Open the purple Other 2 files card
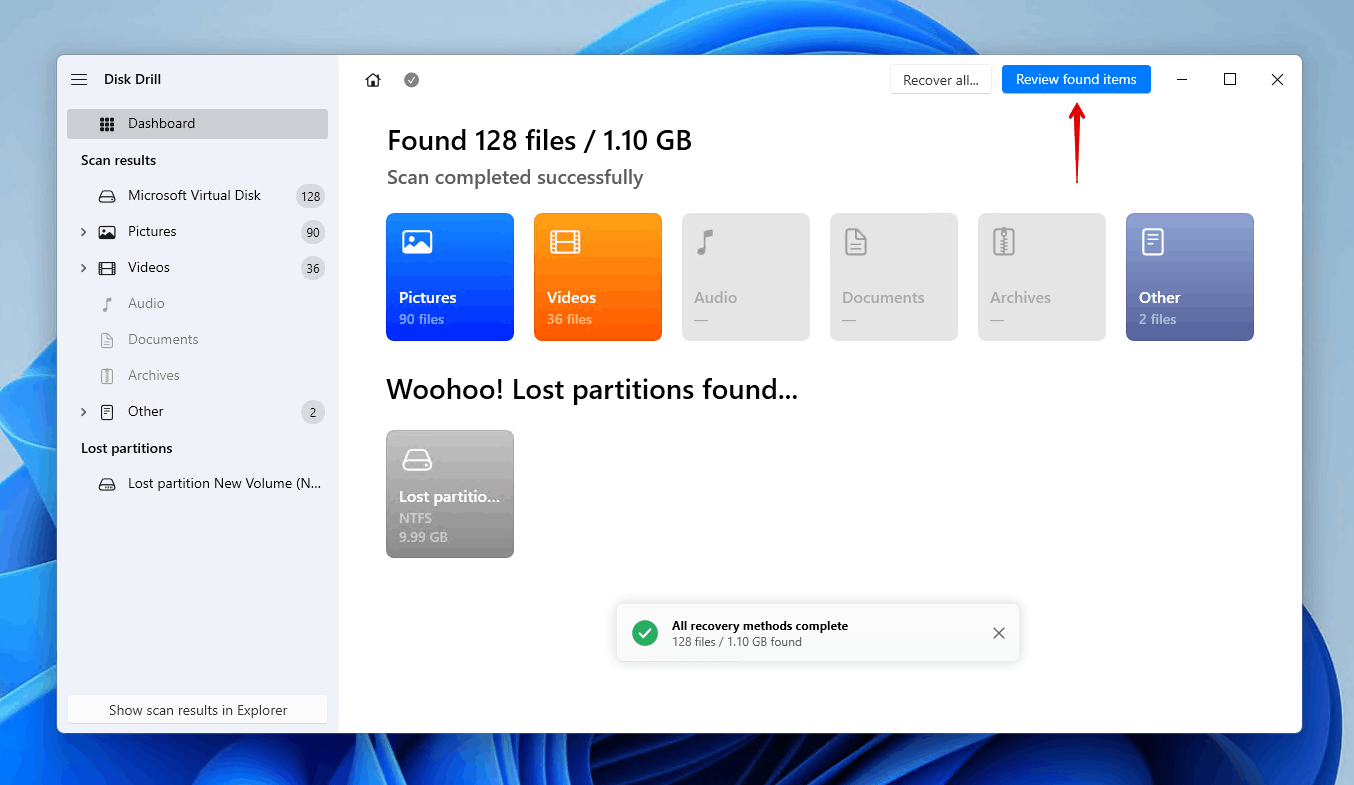The height and width of the screenshot is (785, 1354). [1190, 277]
